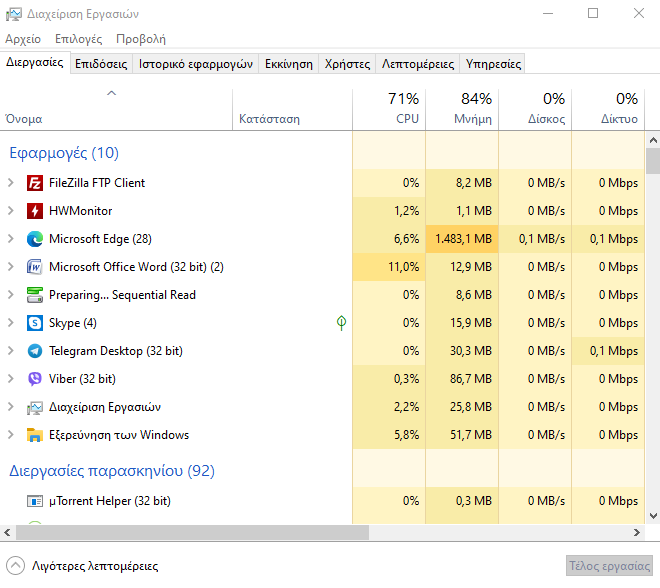Click the Microsoft Office Word icon

point(35,267)
